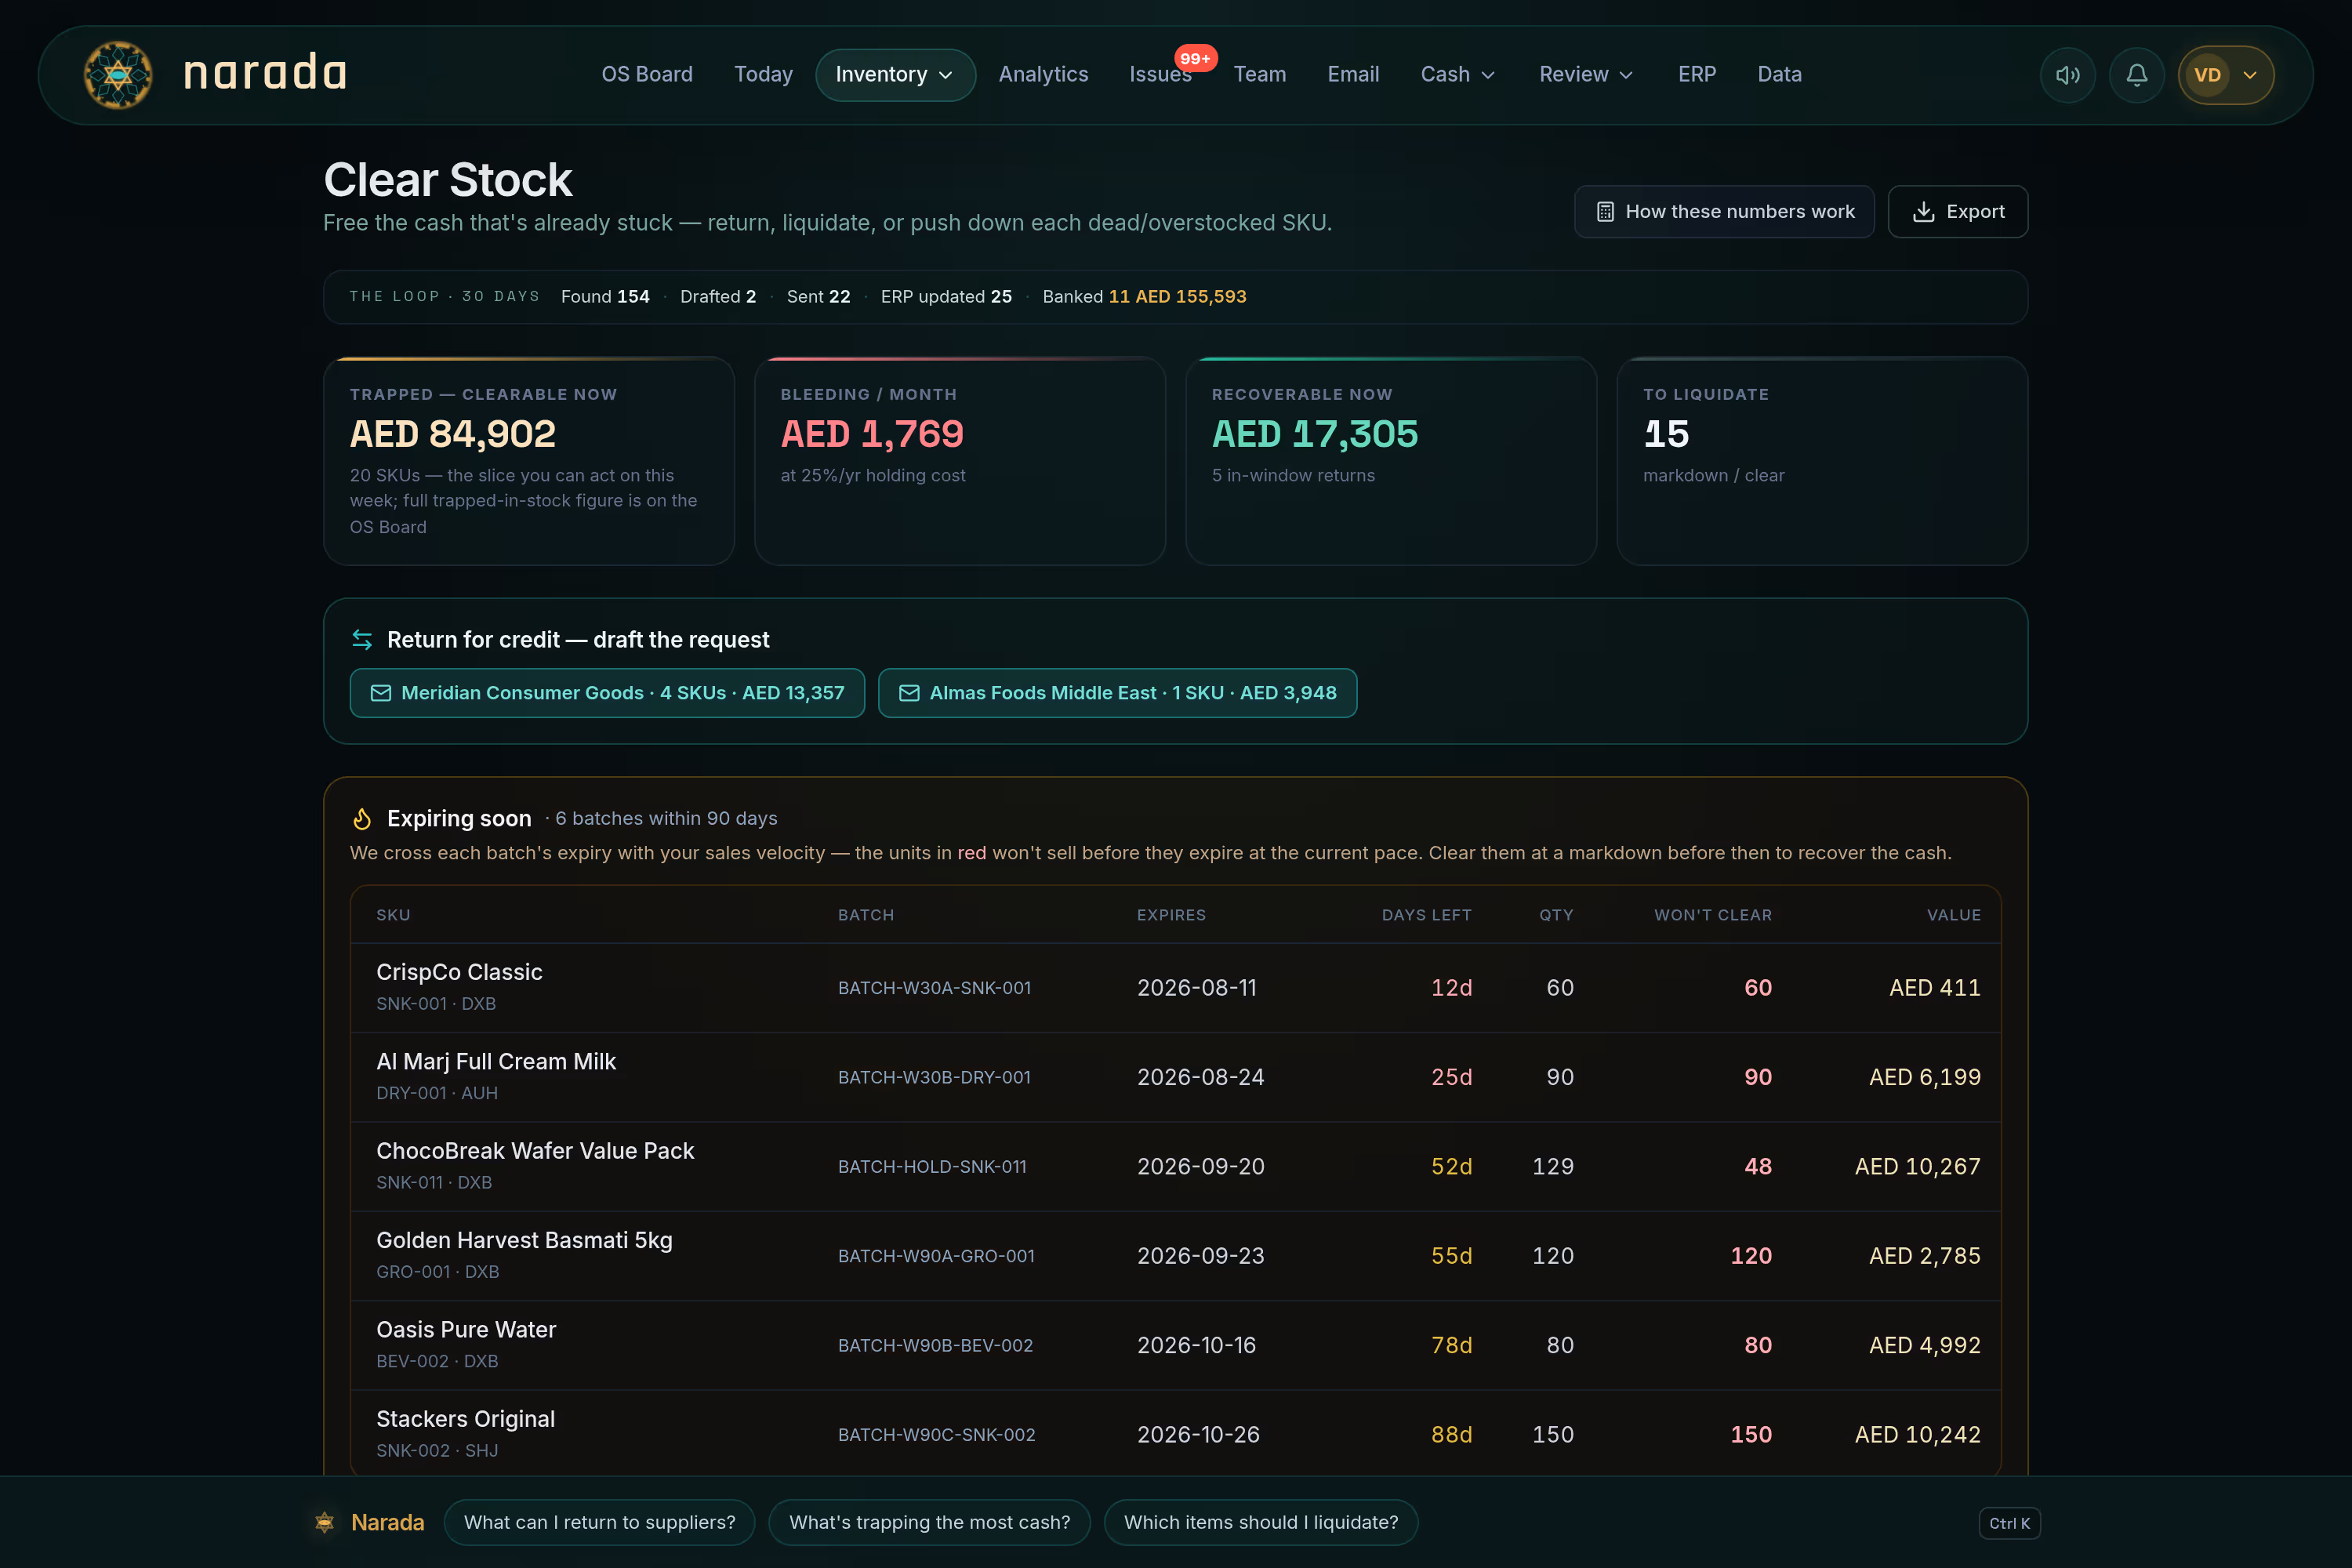Image resolution: width=2352 pixels, height=1568 pixels.
Task: Open the user profile chevron menu
Action: (x=2250, y=75)
